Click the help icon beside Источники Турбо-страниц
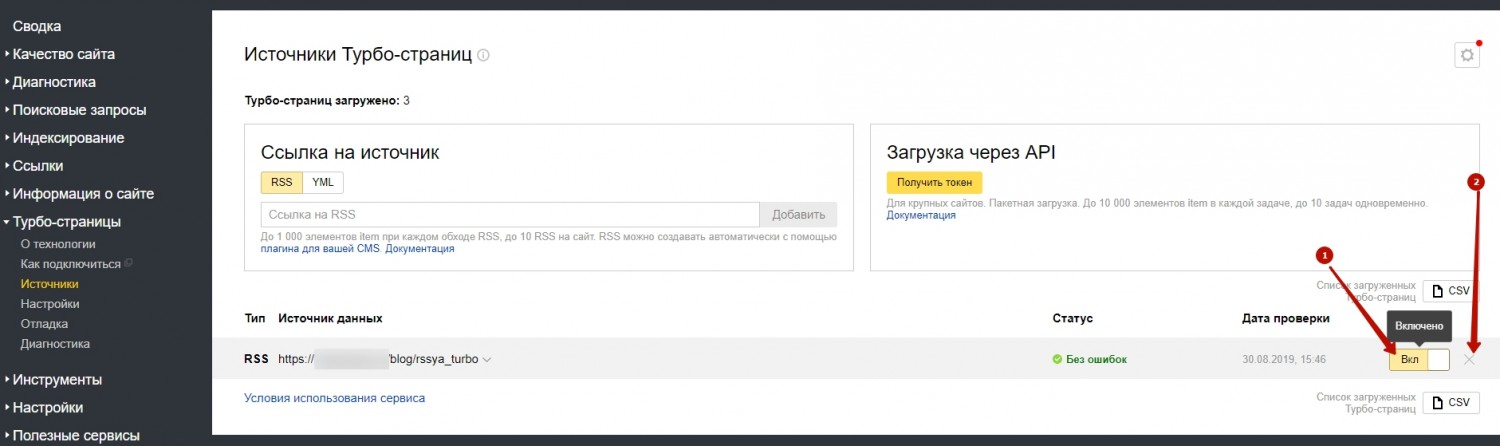Viewport: 1500px width, 446px height. [x=484, y=55]
